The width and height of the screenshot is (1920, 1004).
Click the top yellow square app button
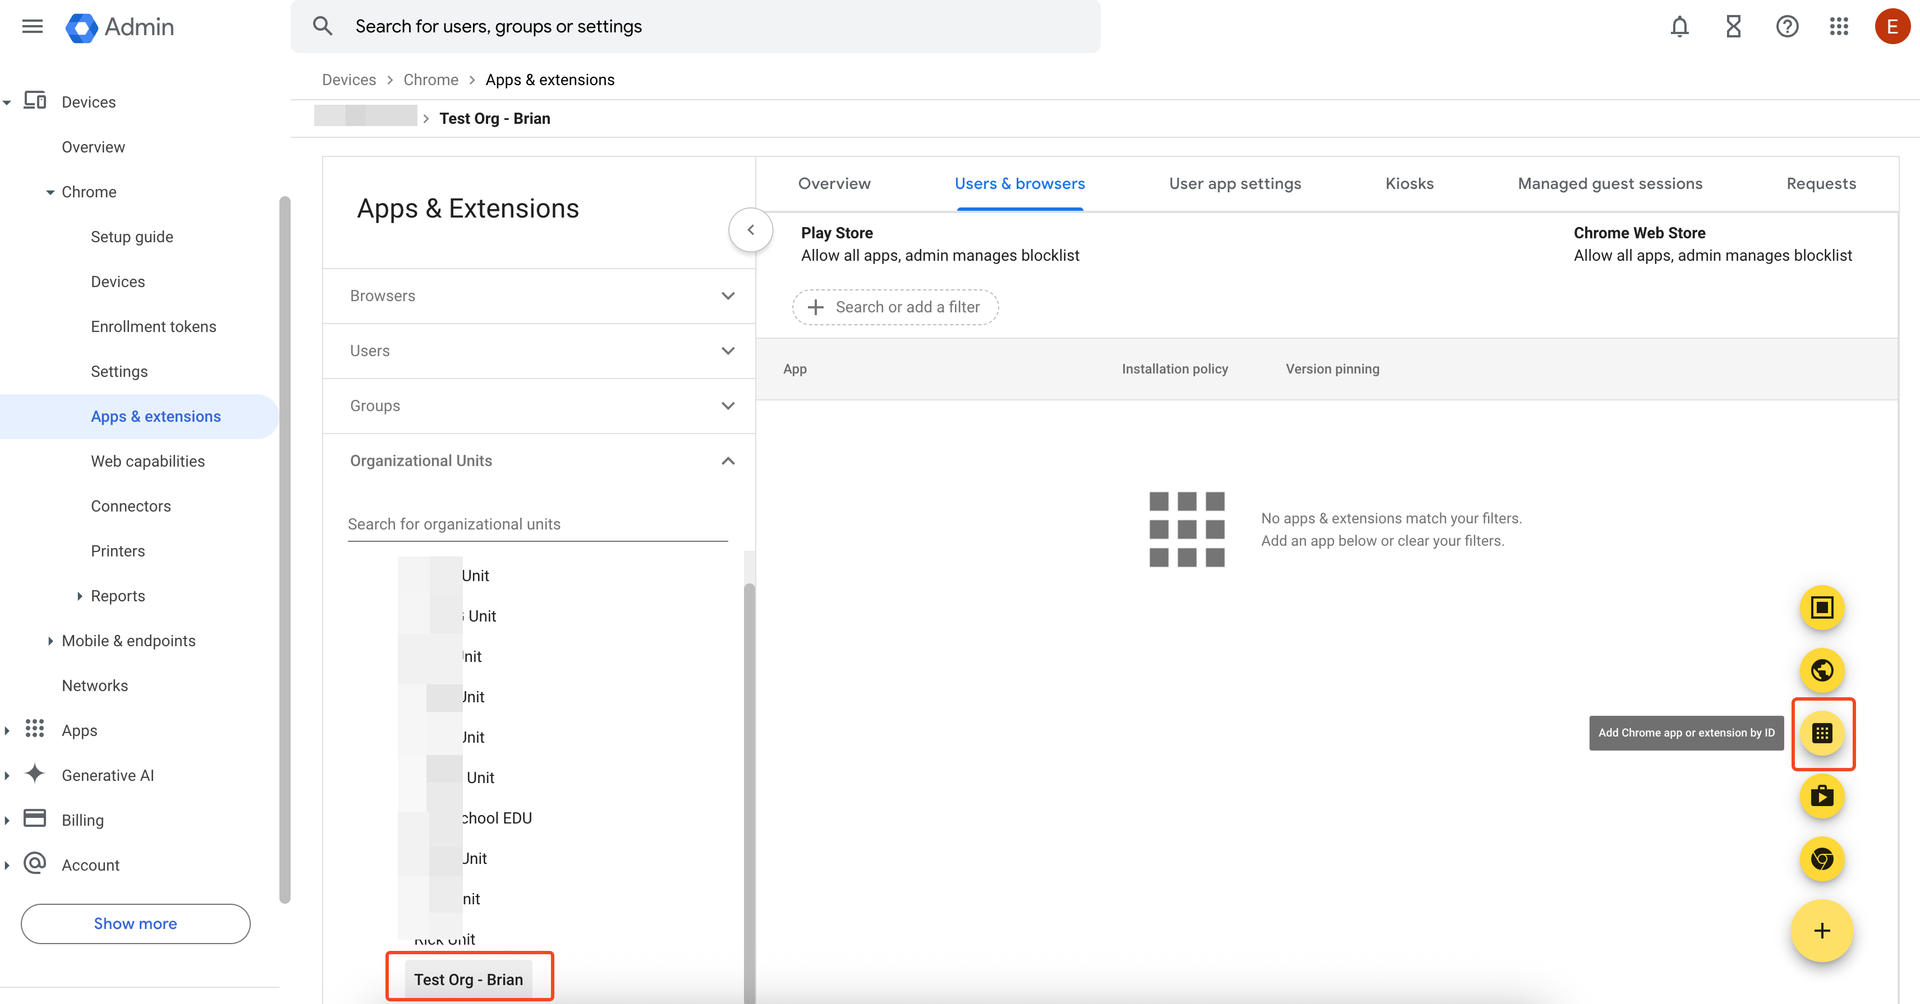tap(1822, 607)
